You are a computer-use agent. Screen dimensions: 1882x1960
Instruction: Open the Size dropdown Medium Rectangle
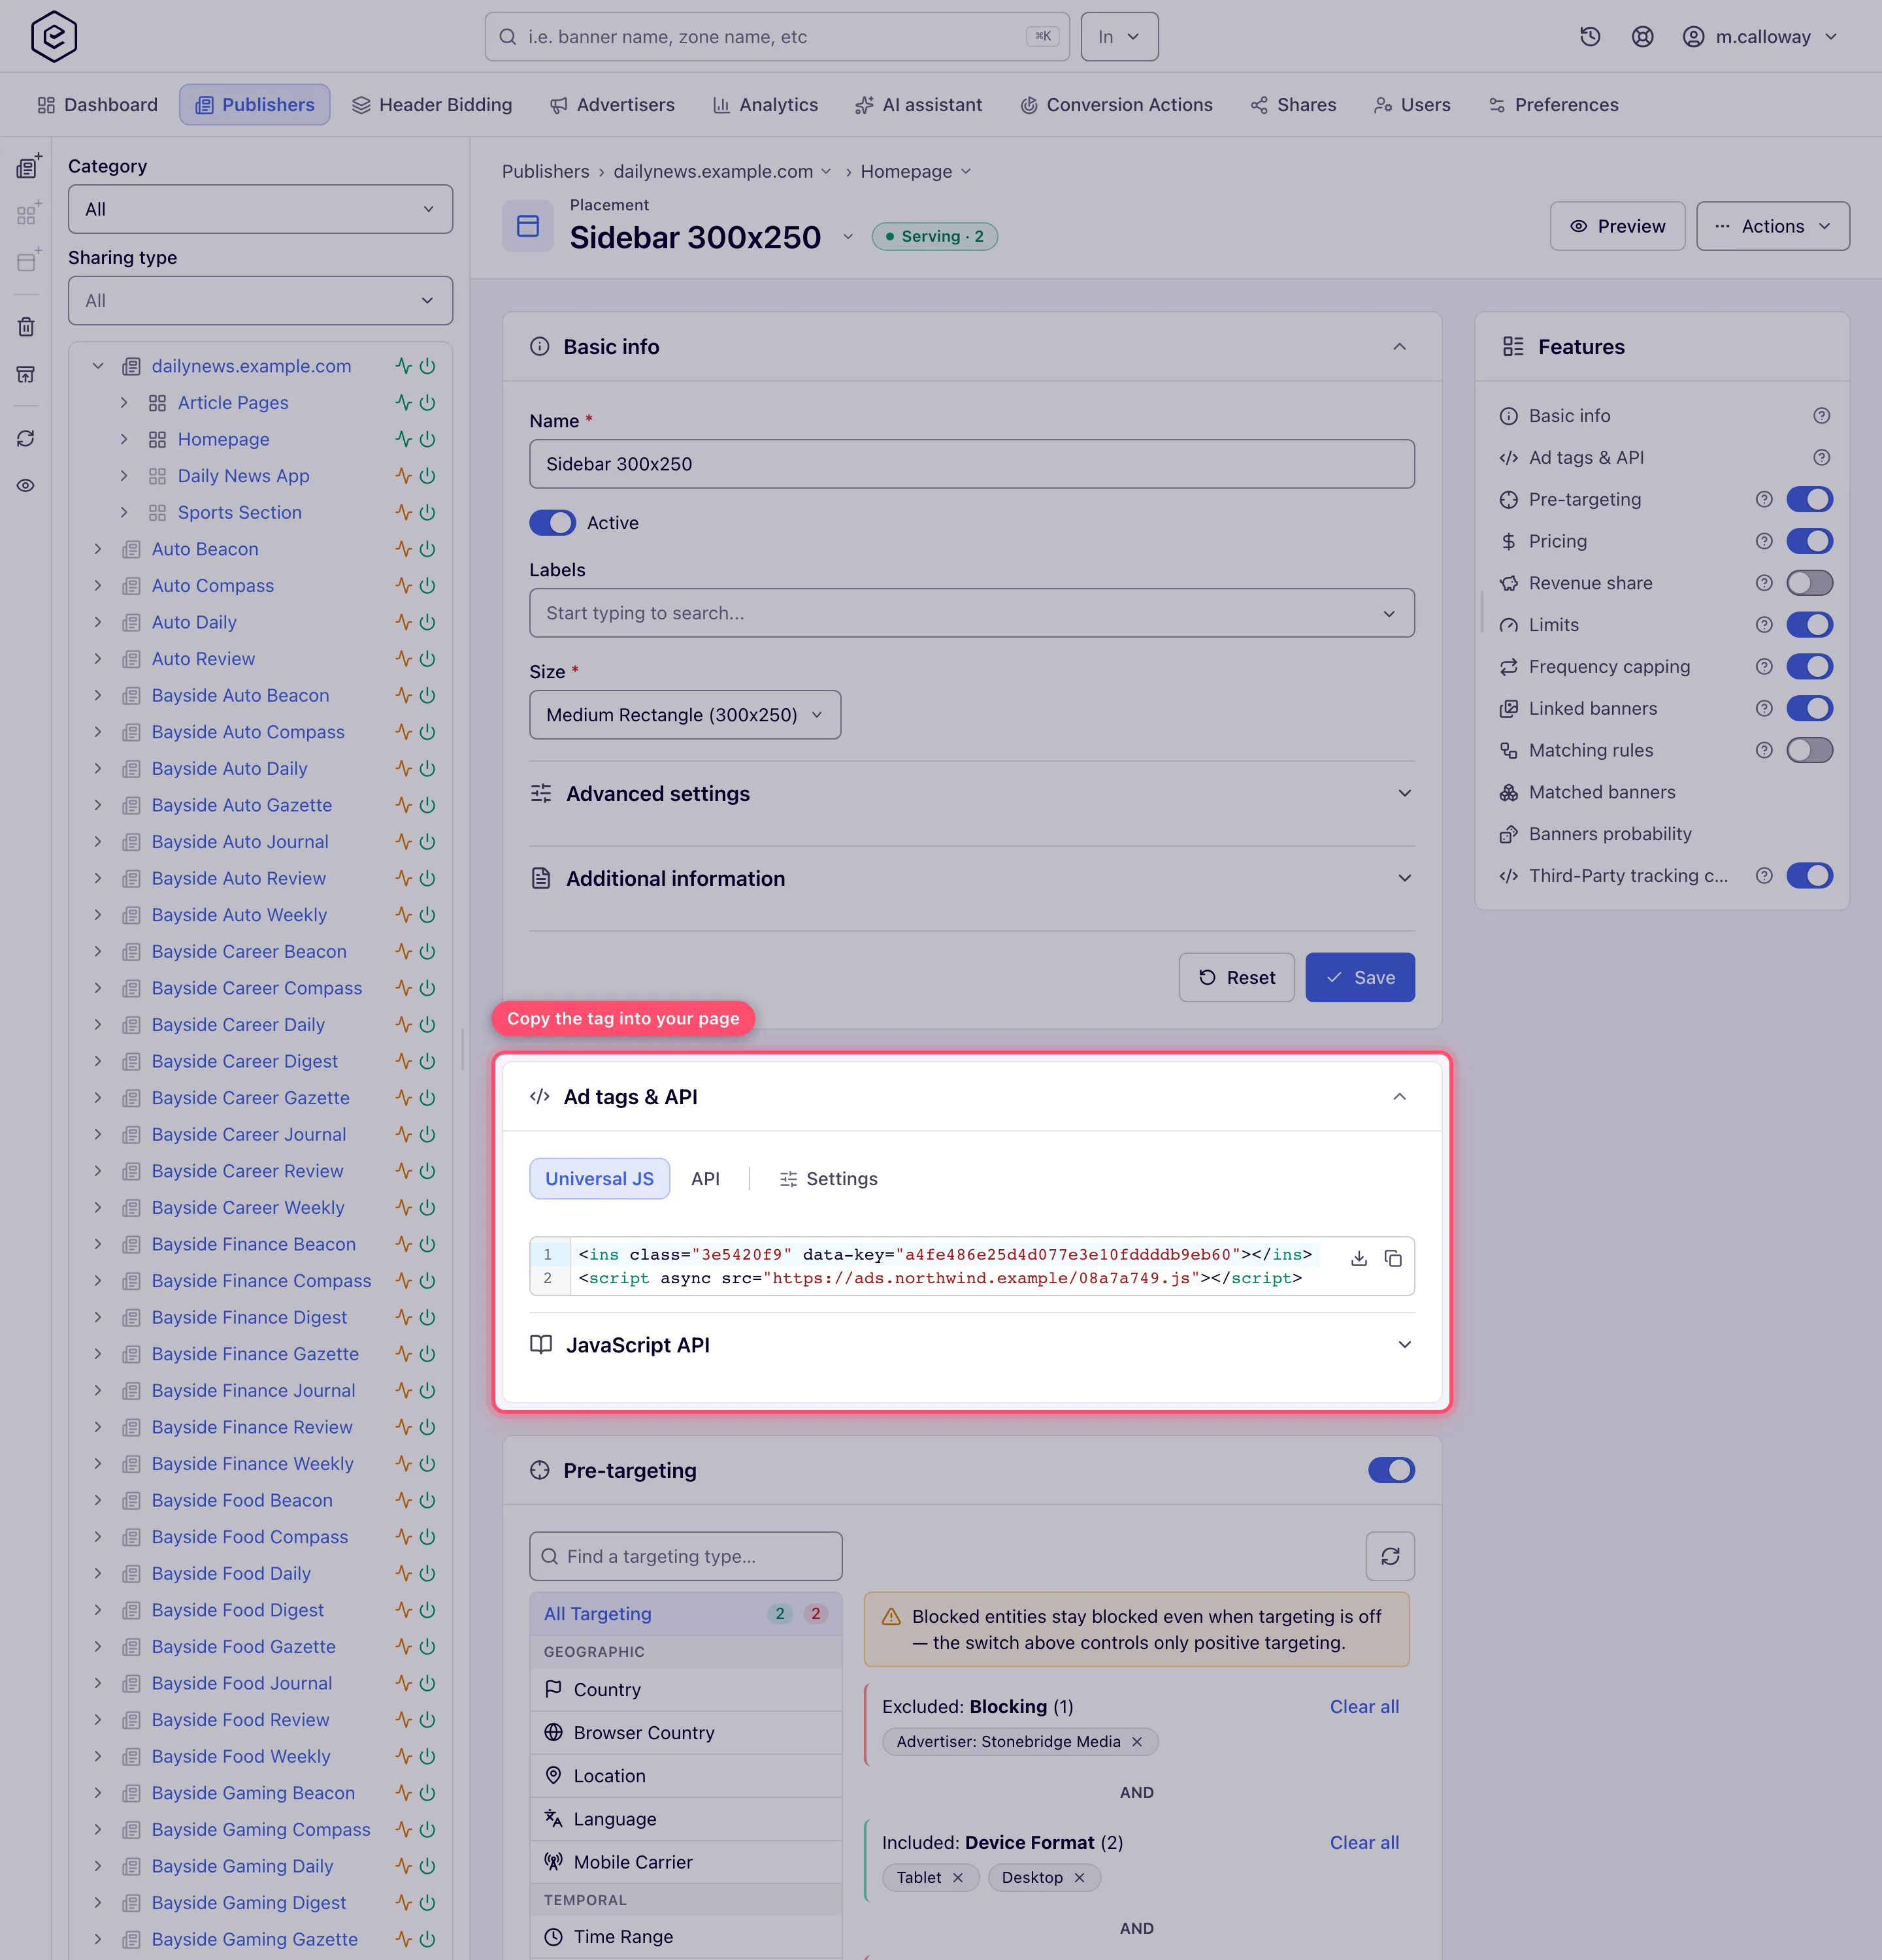pos(685,715)
